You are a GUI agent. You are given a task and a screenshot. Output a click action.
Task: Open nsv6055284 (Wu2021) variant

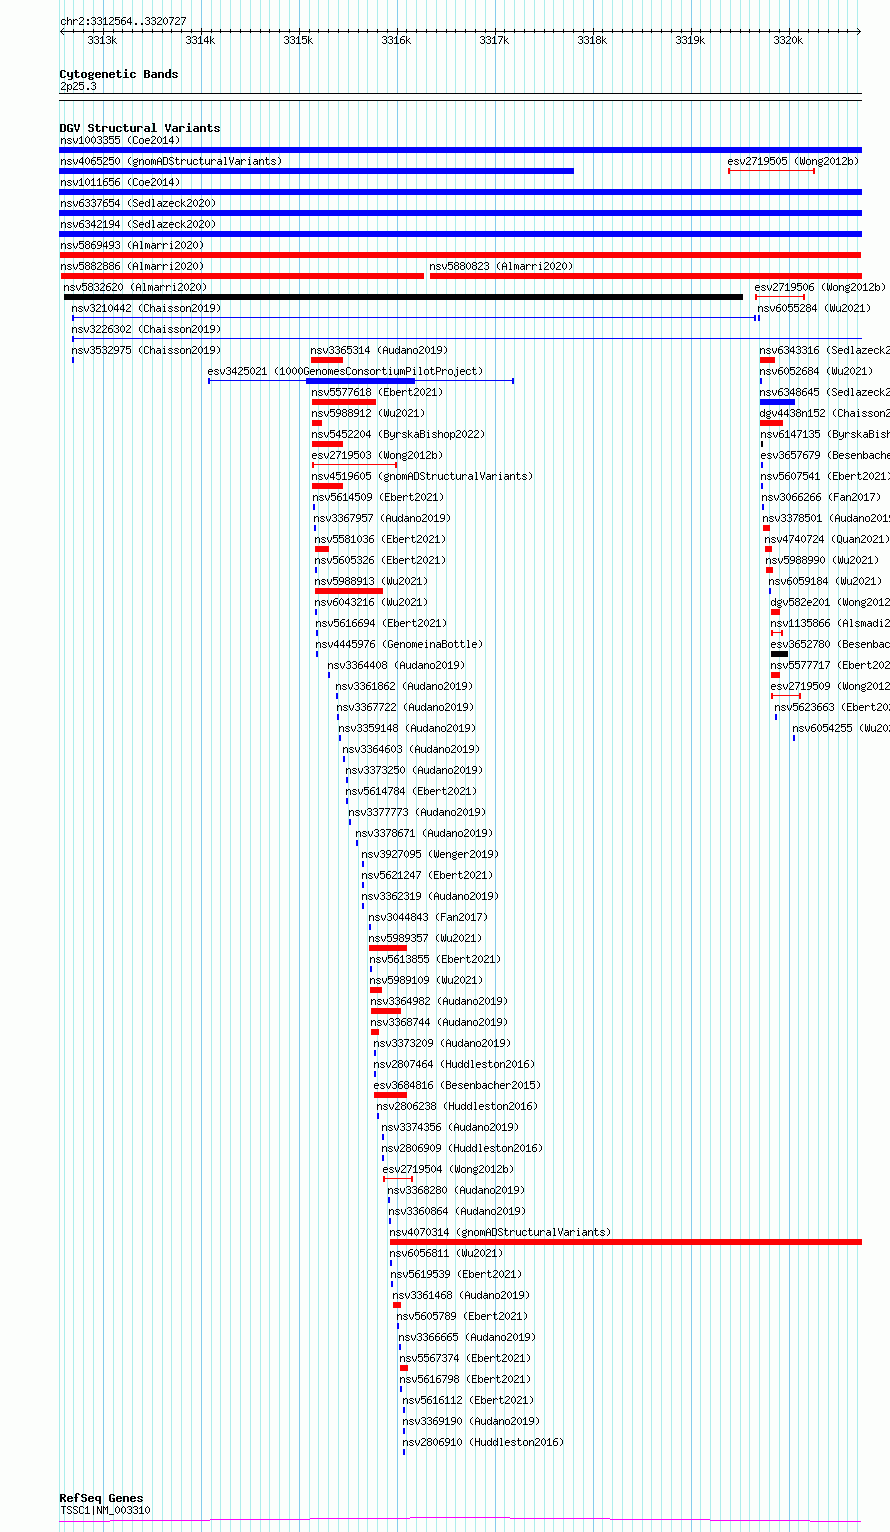[815, 308]
